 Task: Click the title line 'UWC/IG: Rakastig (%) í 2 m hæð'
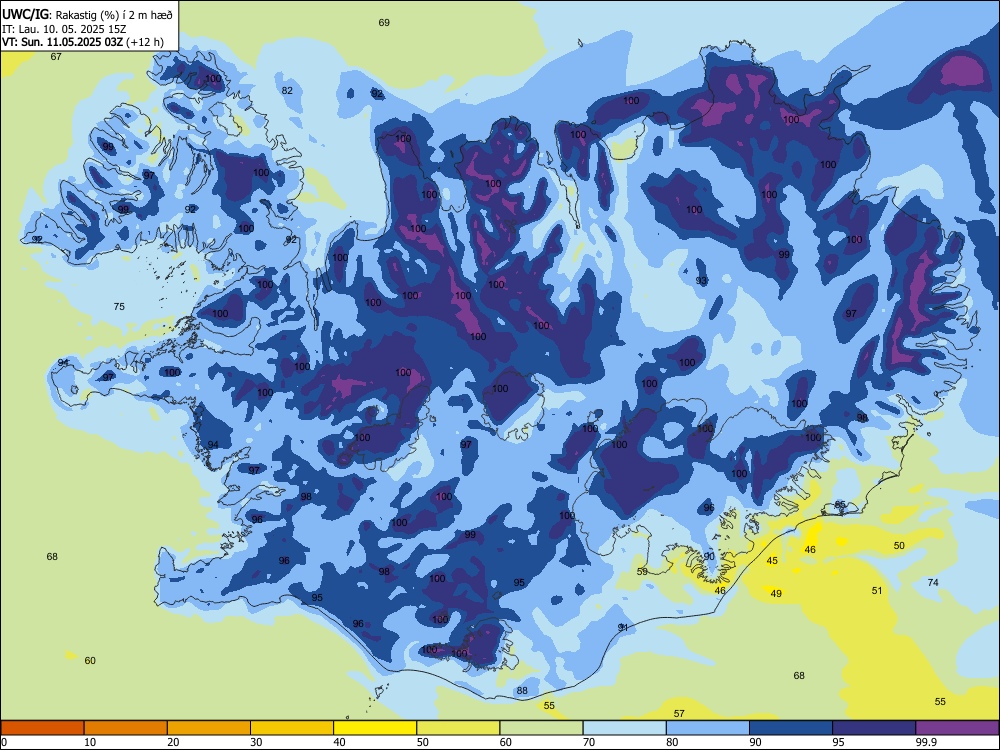[87, 14]
